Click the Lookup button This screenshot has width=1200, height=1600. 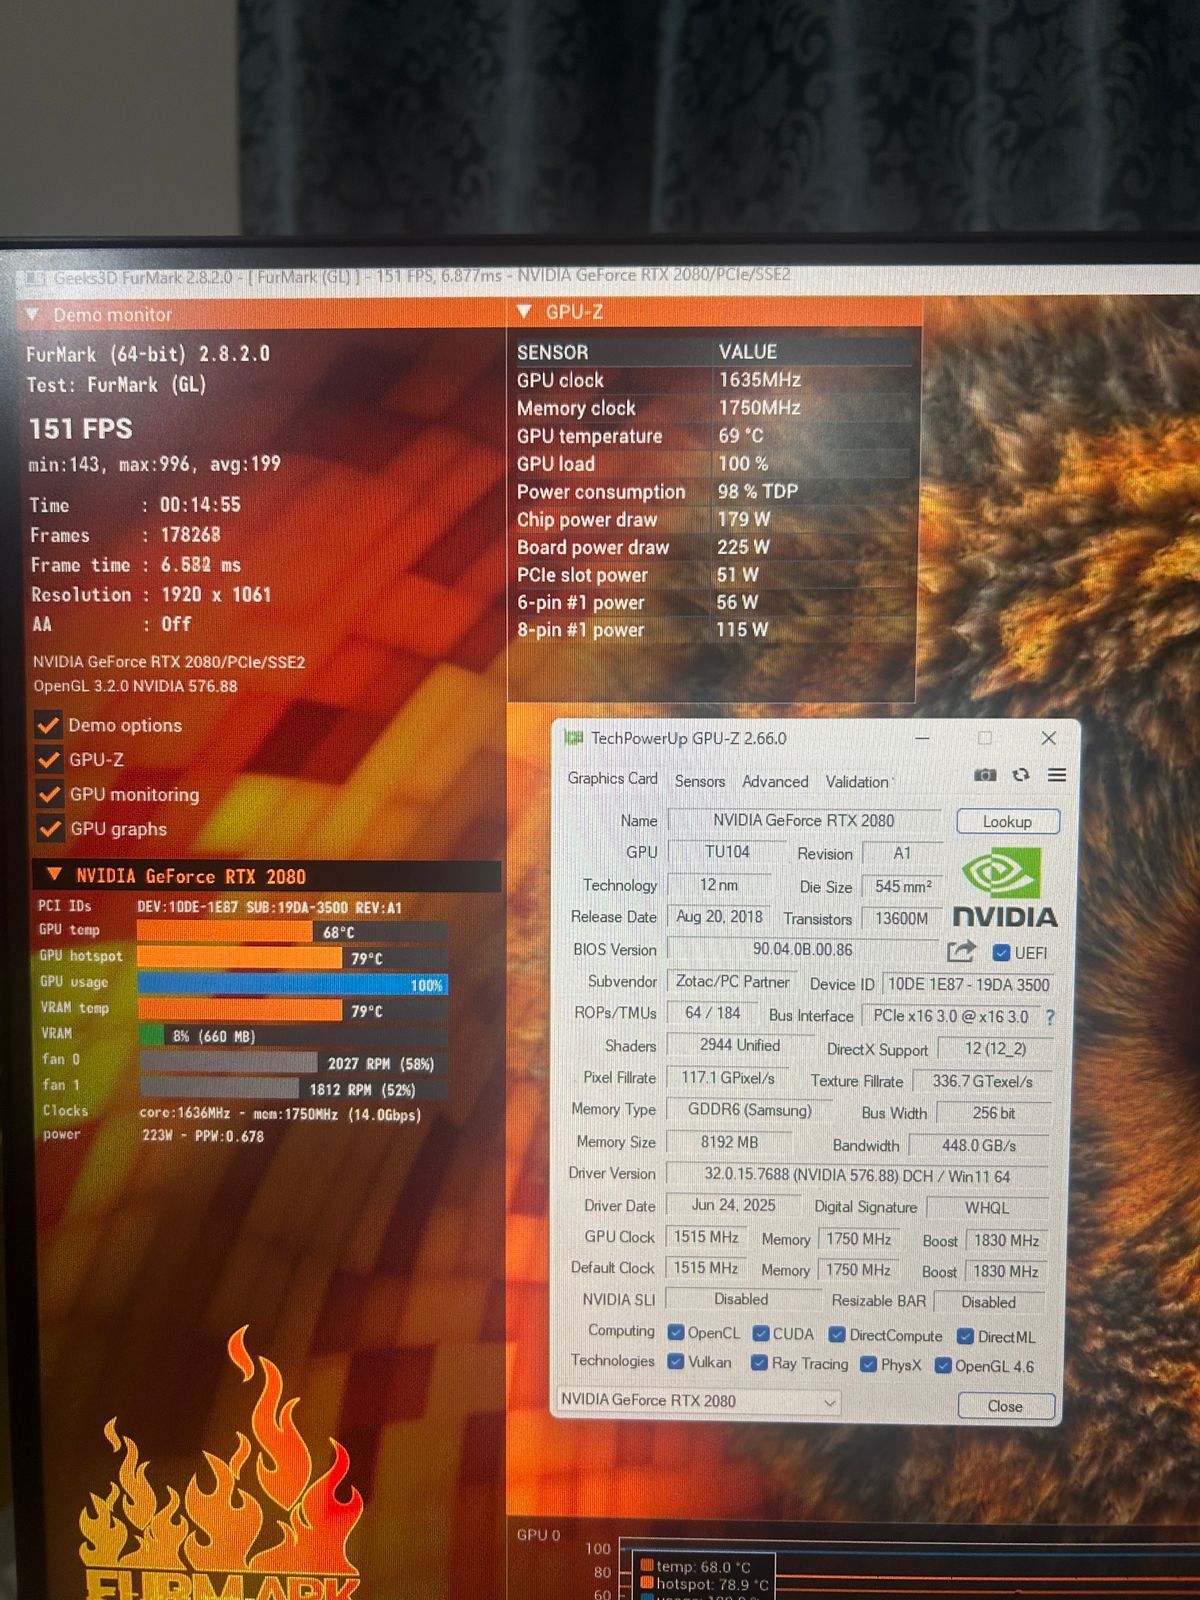click(1007, 821)
